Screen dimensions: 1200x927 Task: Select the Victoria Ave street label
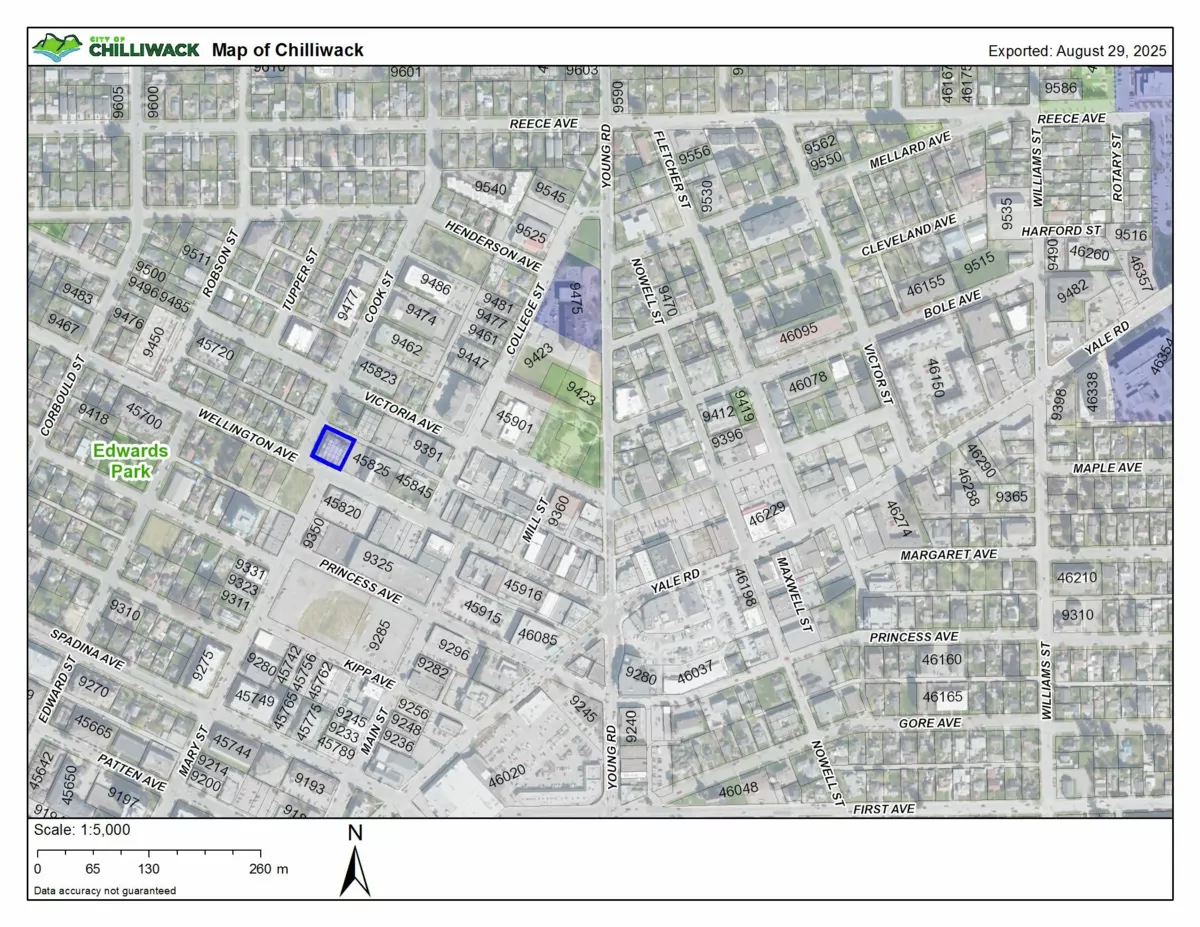coord(402,412)
